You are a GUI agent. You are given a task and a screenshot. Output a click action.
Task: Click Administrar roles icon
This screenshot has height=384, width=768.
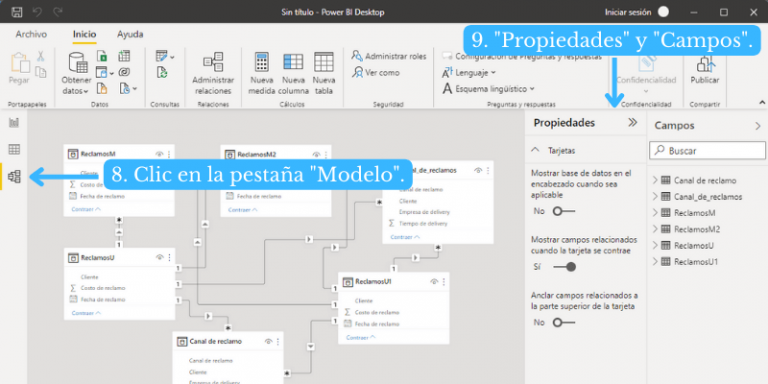click(x=357, y=56)
